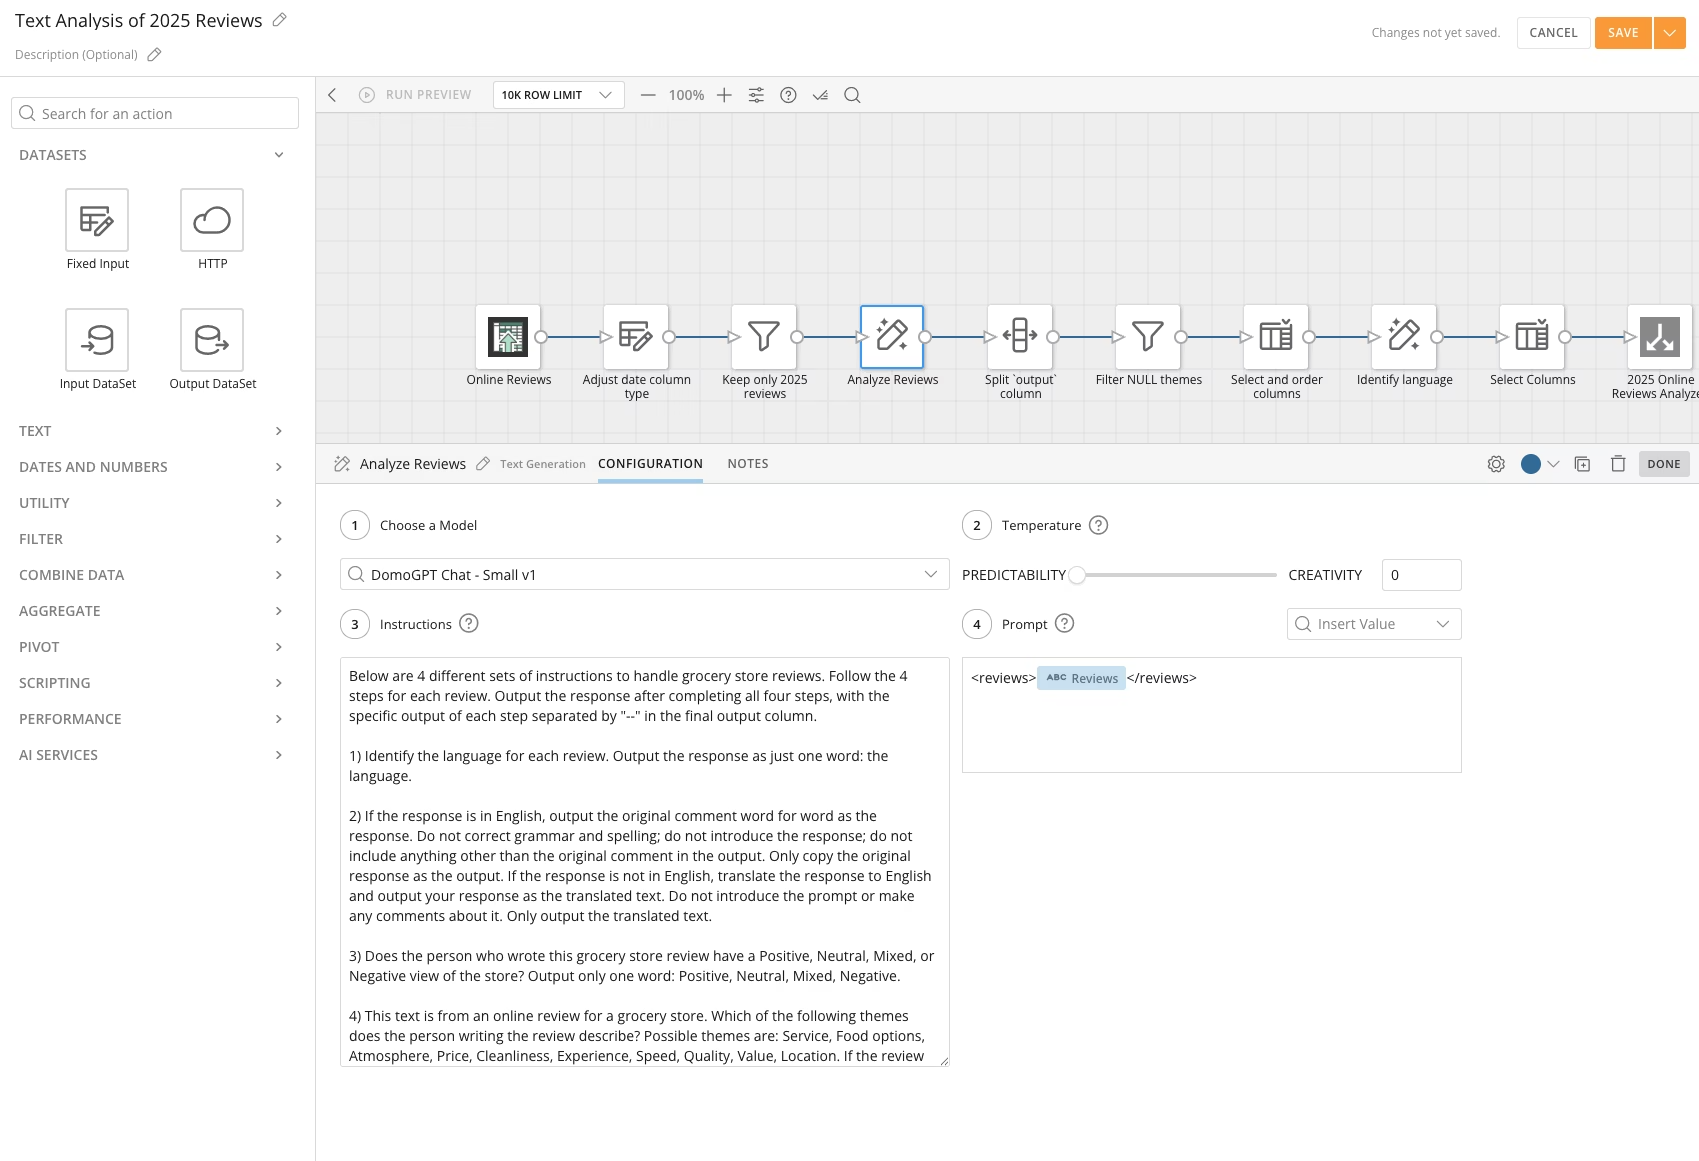Collapse the DATASETS section
This screenshot has height=1161, width=1699.
point(279,155)
